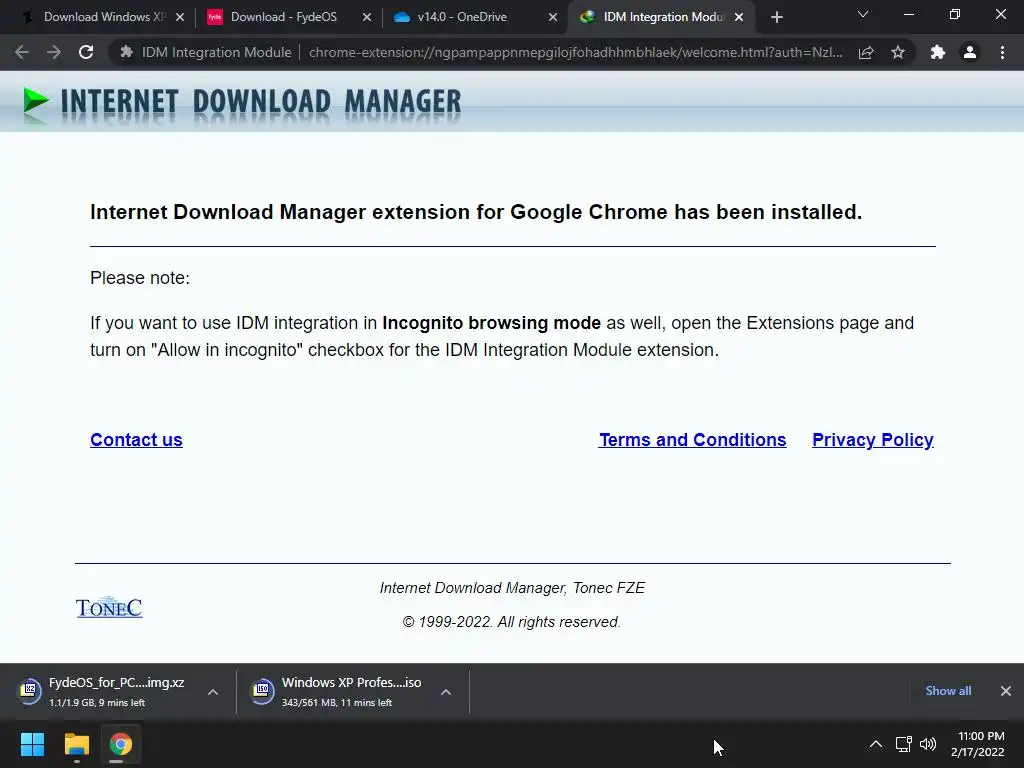Open the tab search dropdown
Image resolution: width=1024 pixels, height=768 pixels.
pos(863,14)
